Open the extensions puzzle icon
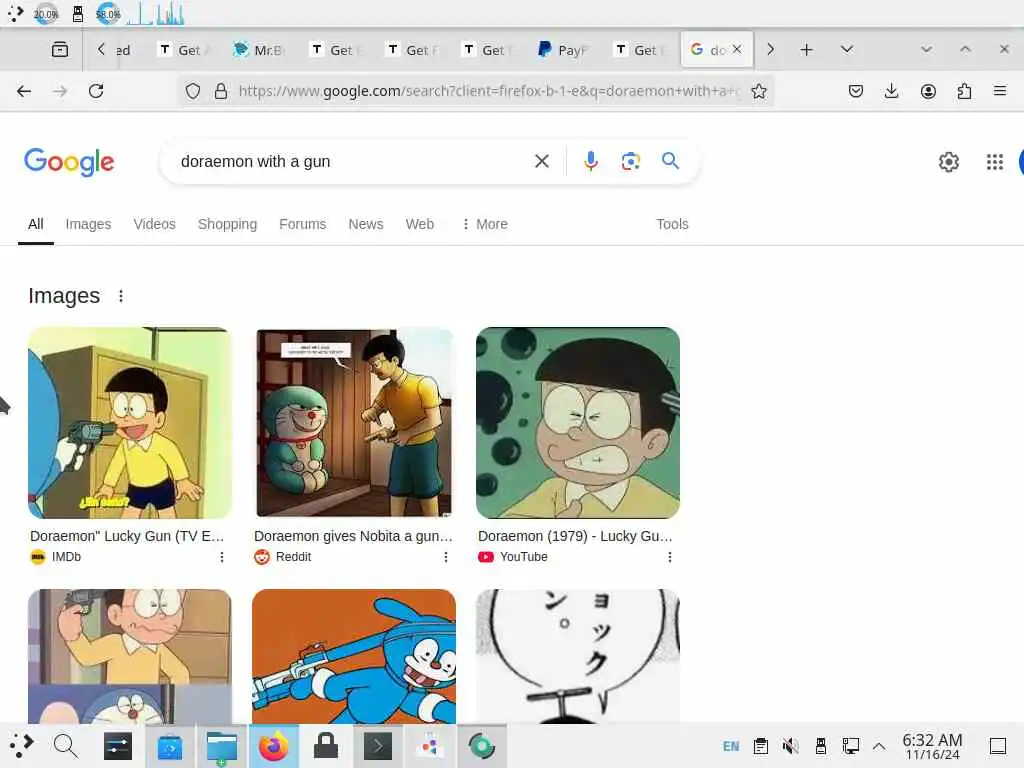The width and height of the screenshot is (1024, 768). [x=964, y=91]
